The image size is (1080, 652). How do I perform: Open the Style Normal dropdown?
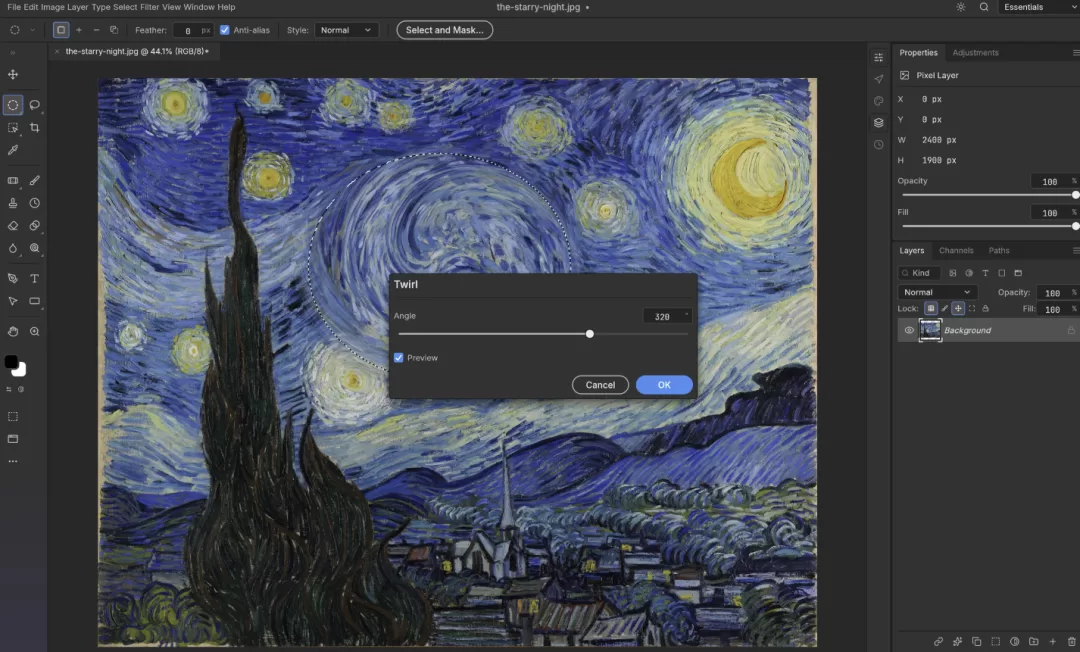pos(346,30)
